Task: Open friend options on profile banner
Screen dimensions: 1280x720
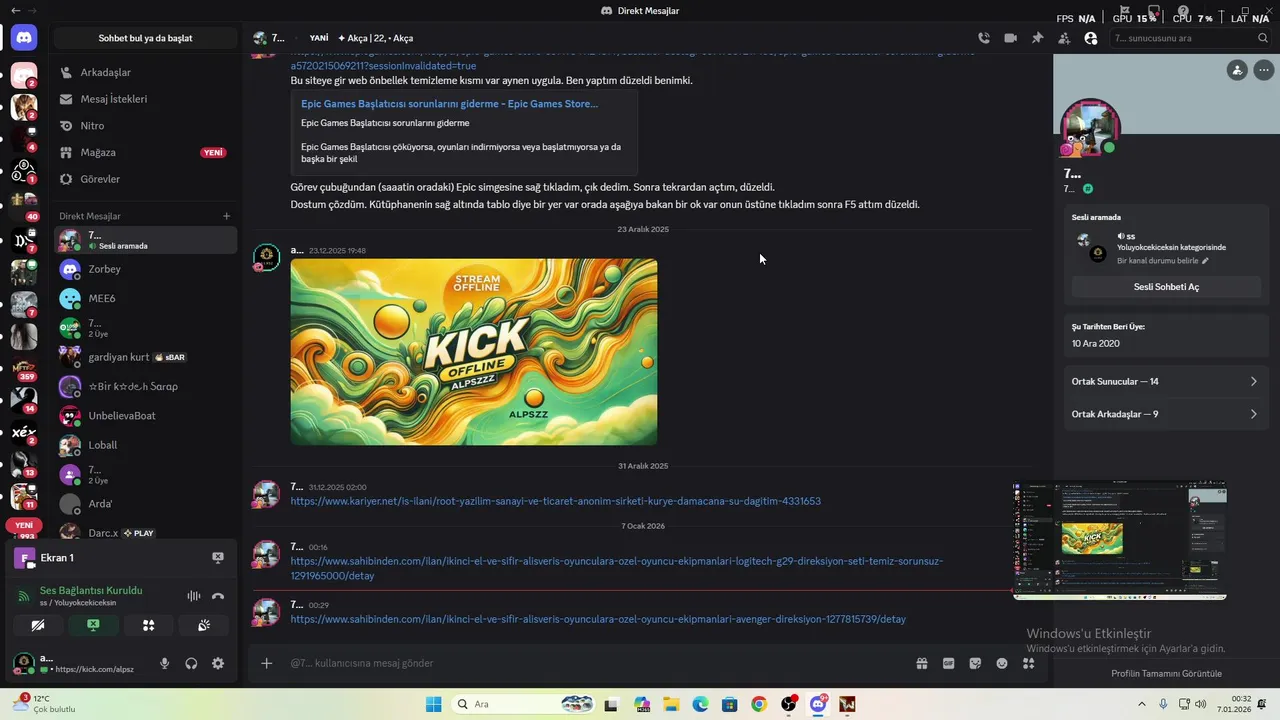Action: coord(1238,70)
